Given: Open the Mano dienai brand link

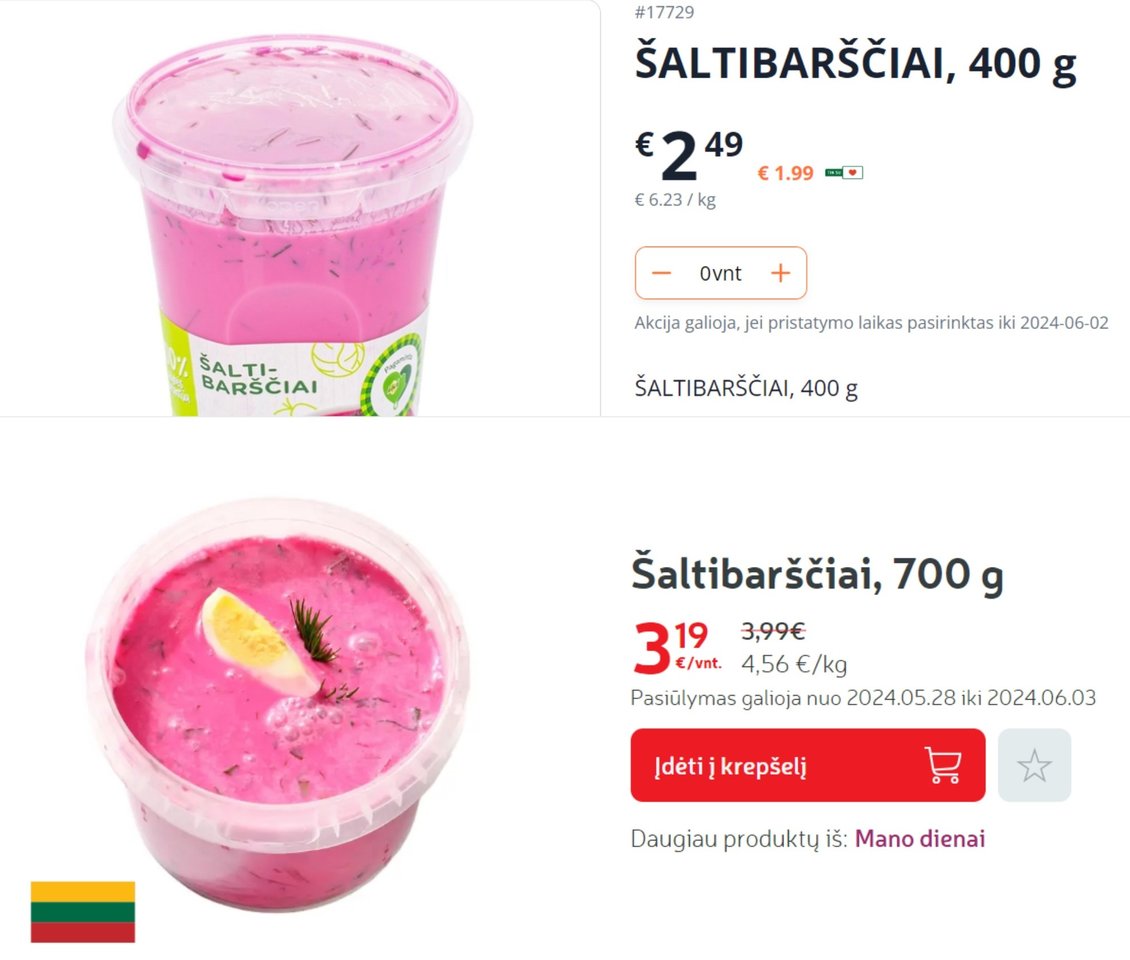Looking at the screenshot, I should [x=920, y=839].
